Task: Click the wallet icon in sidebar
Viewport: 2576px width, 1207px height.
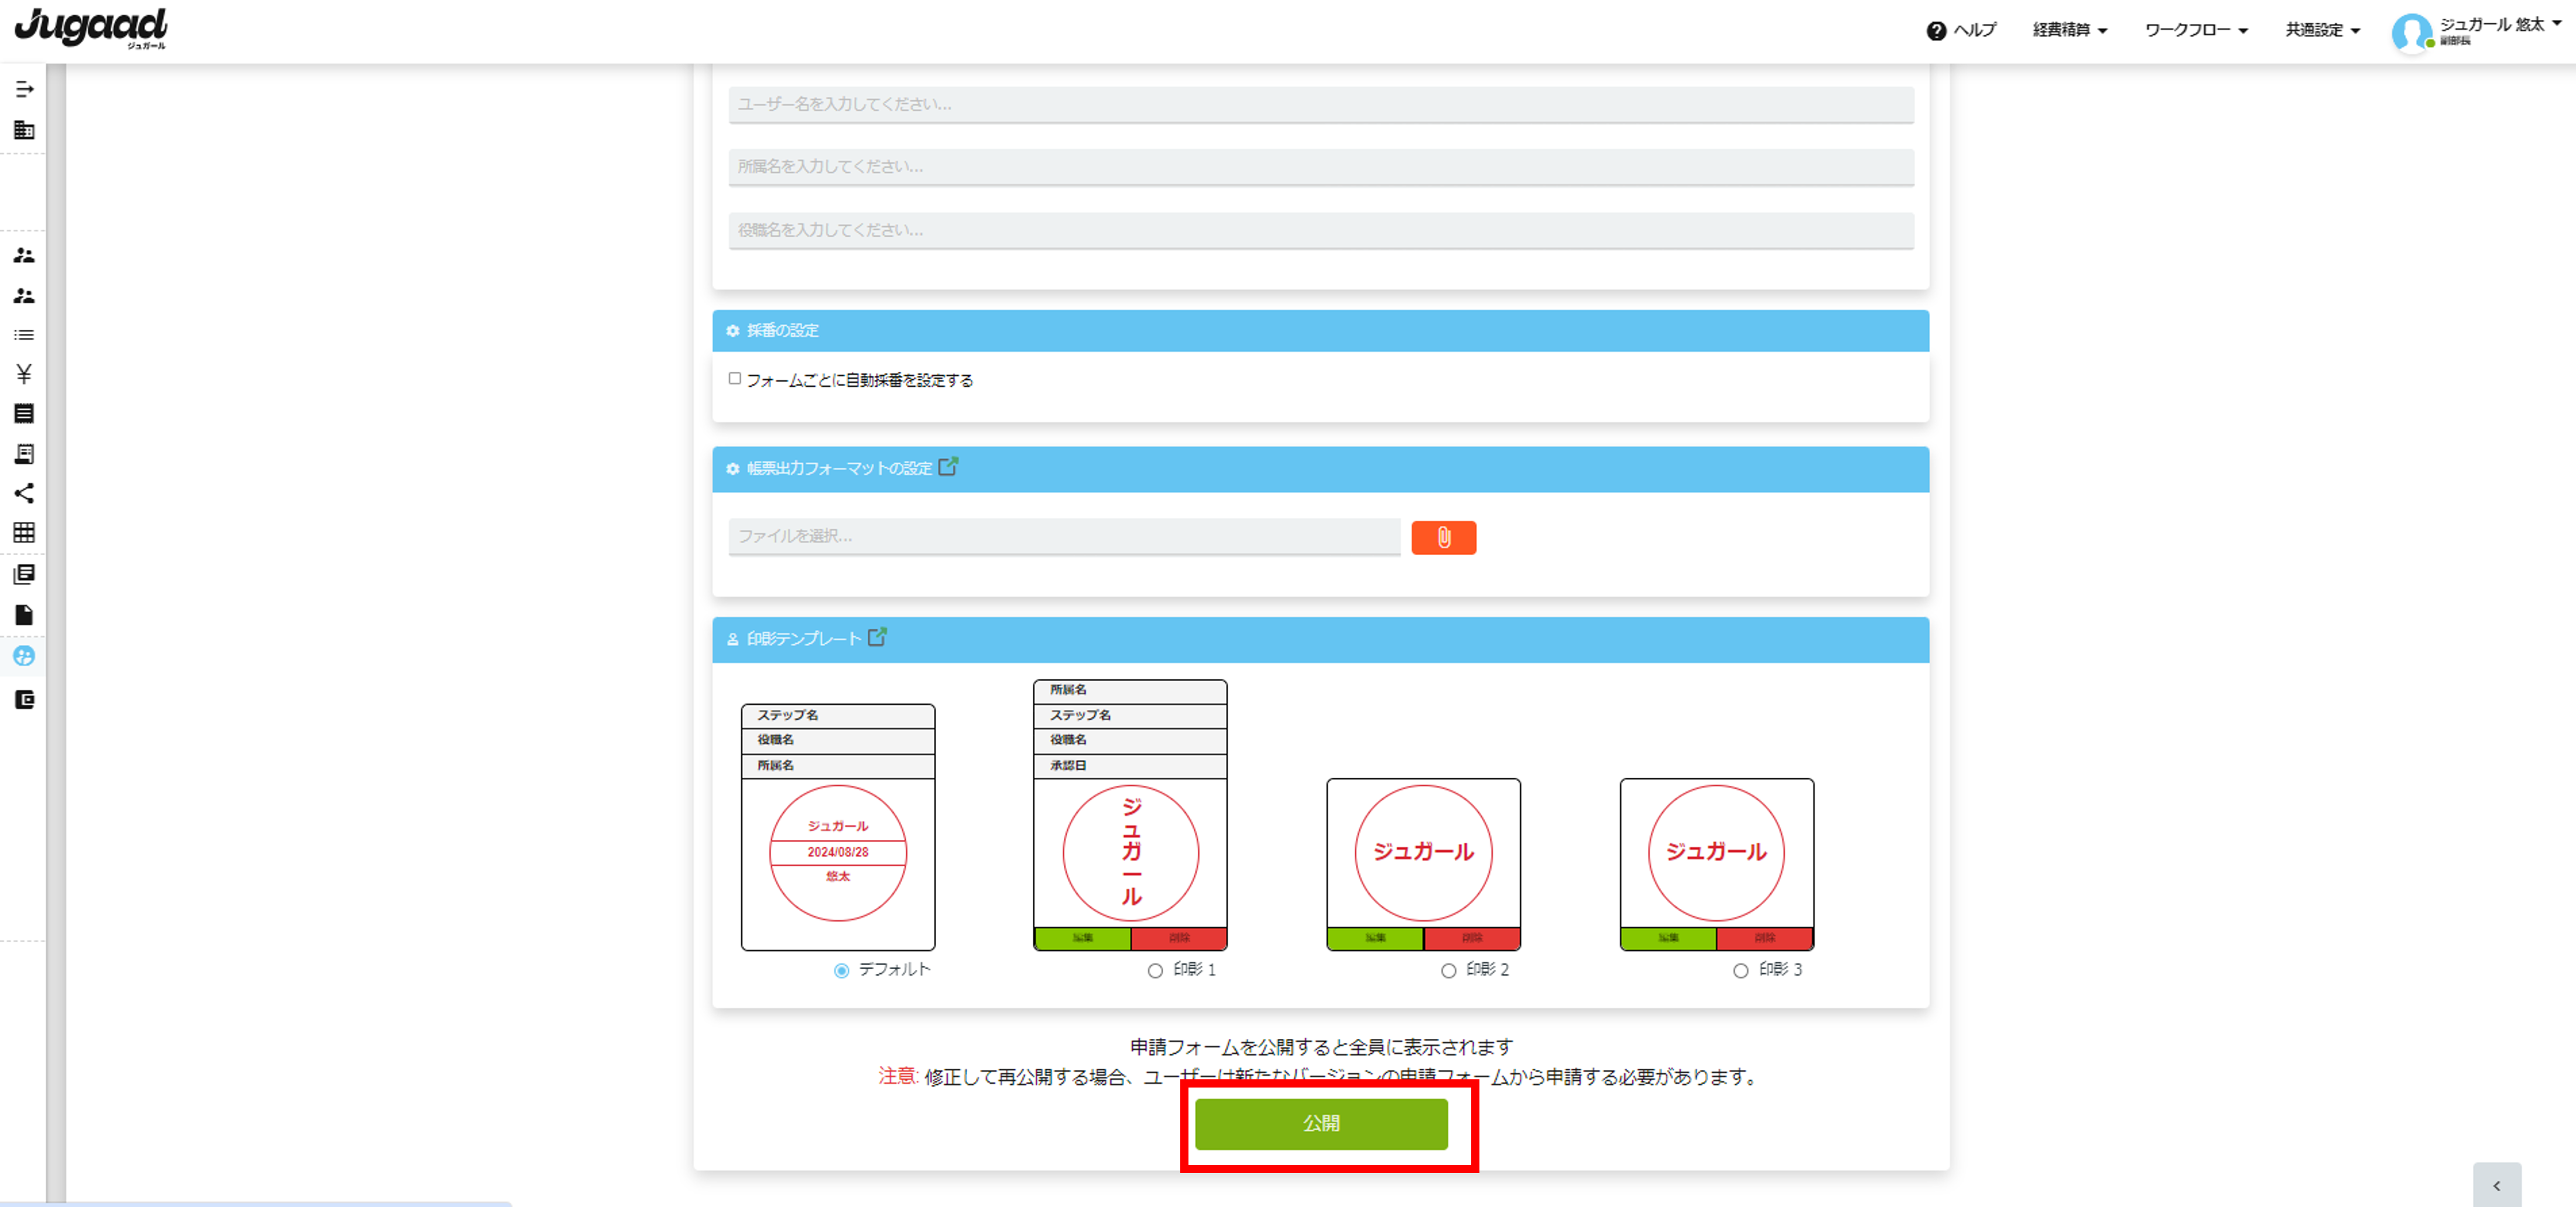Action: tap(24, 700)
